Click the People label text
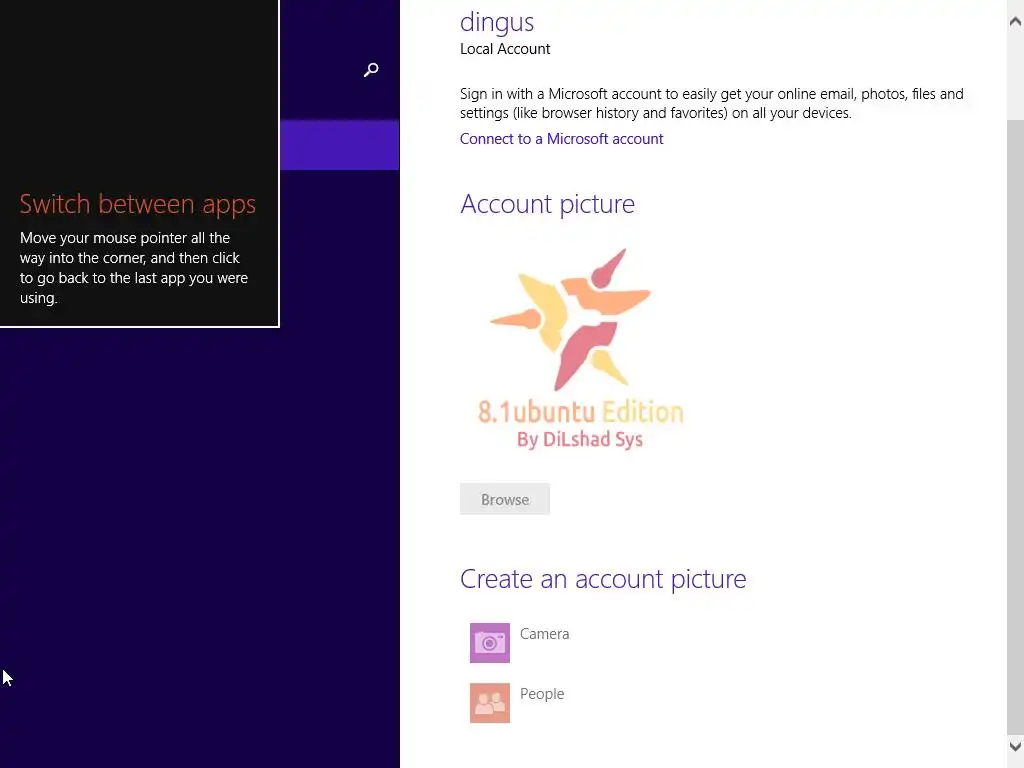The height and width of the screenshot is (768, 1024). click(542, 694)
